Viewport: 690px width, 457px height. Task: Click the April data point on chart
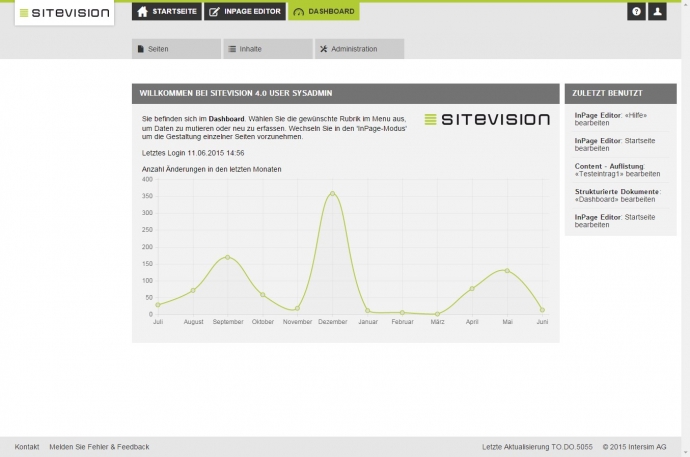pyautogui.click(x=472, y=289)
